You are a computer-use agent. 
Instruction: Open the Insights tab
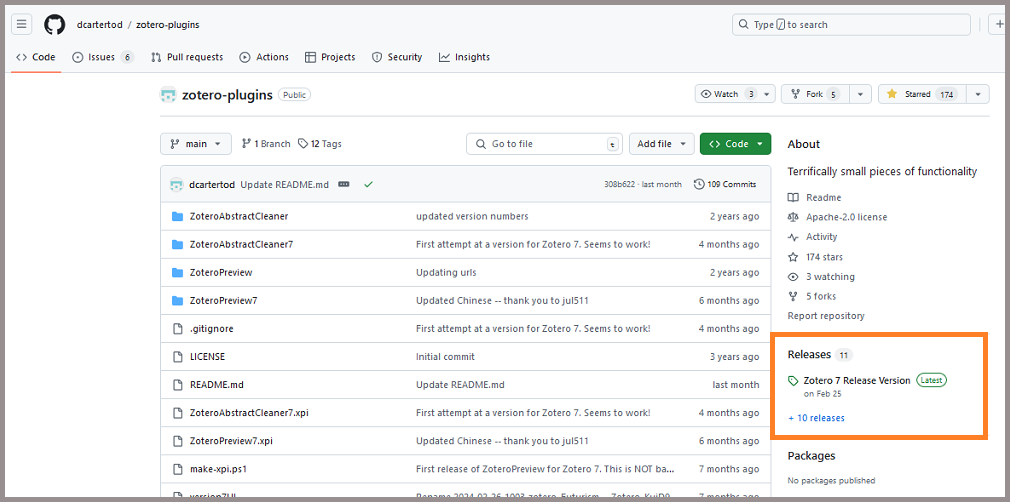click(464, 57)
